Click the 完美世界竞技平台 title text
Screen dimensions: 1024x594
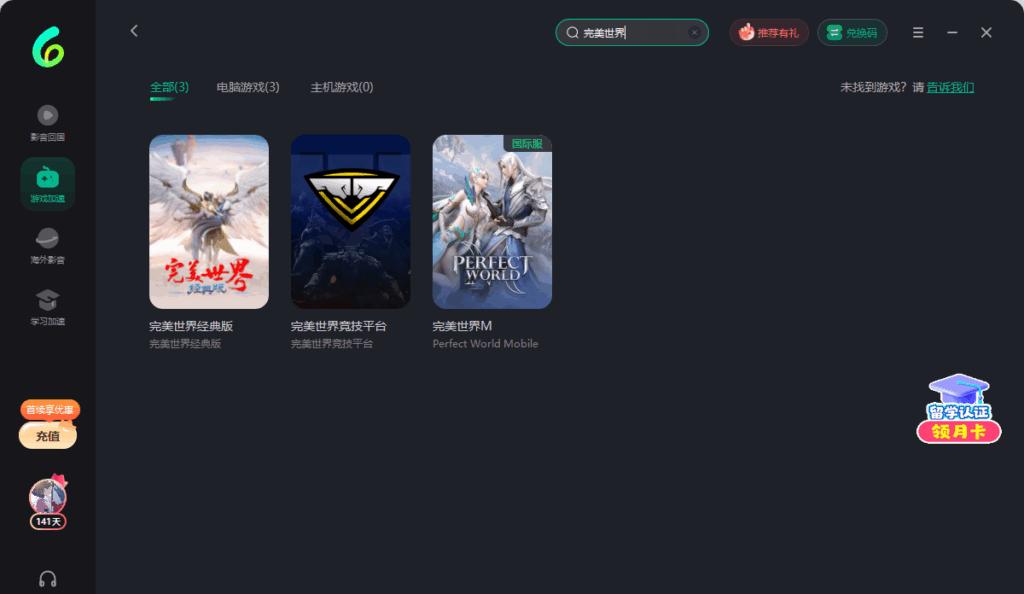click(x=338, y=326)
